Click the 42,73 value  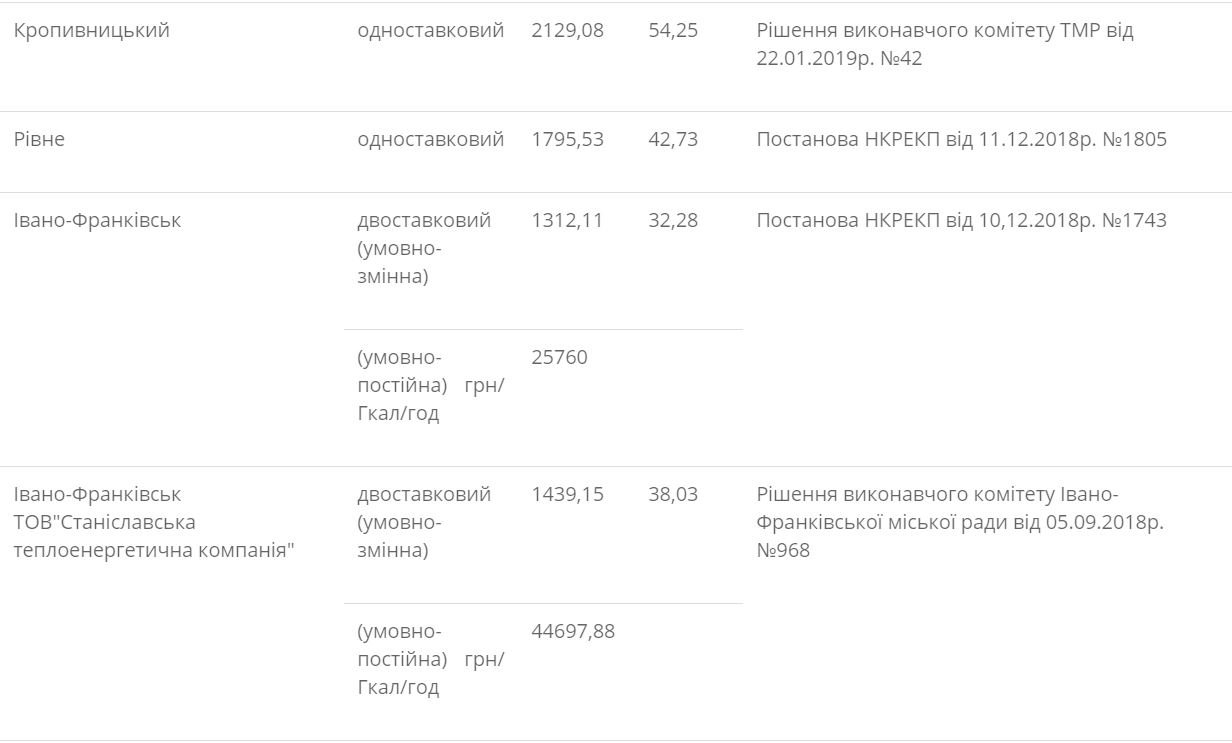673,139
